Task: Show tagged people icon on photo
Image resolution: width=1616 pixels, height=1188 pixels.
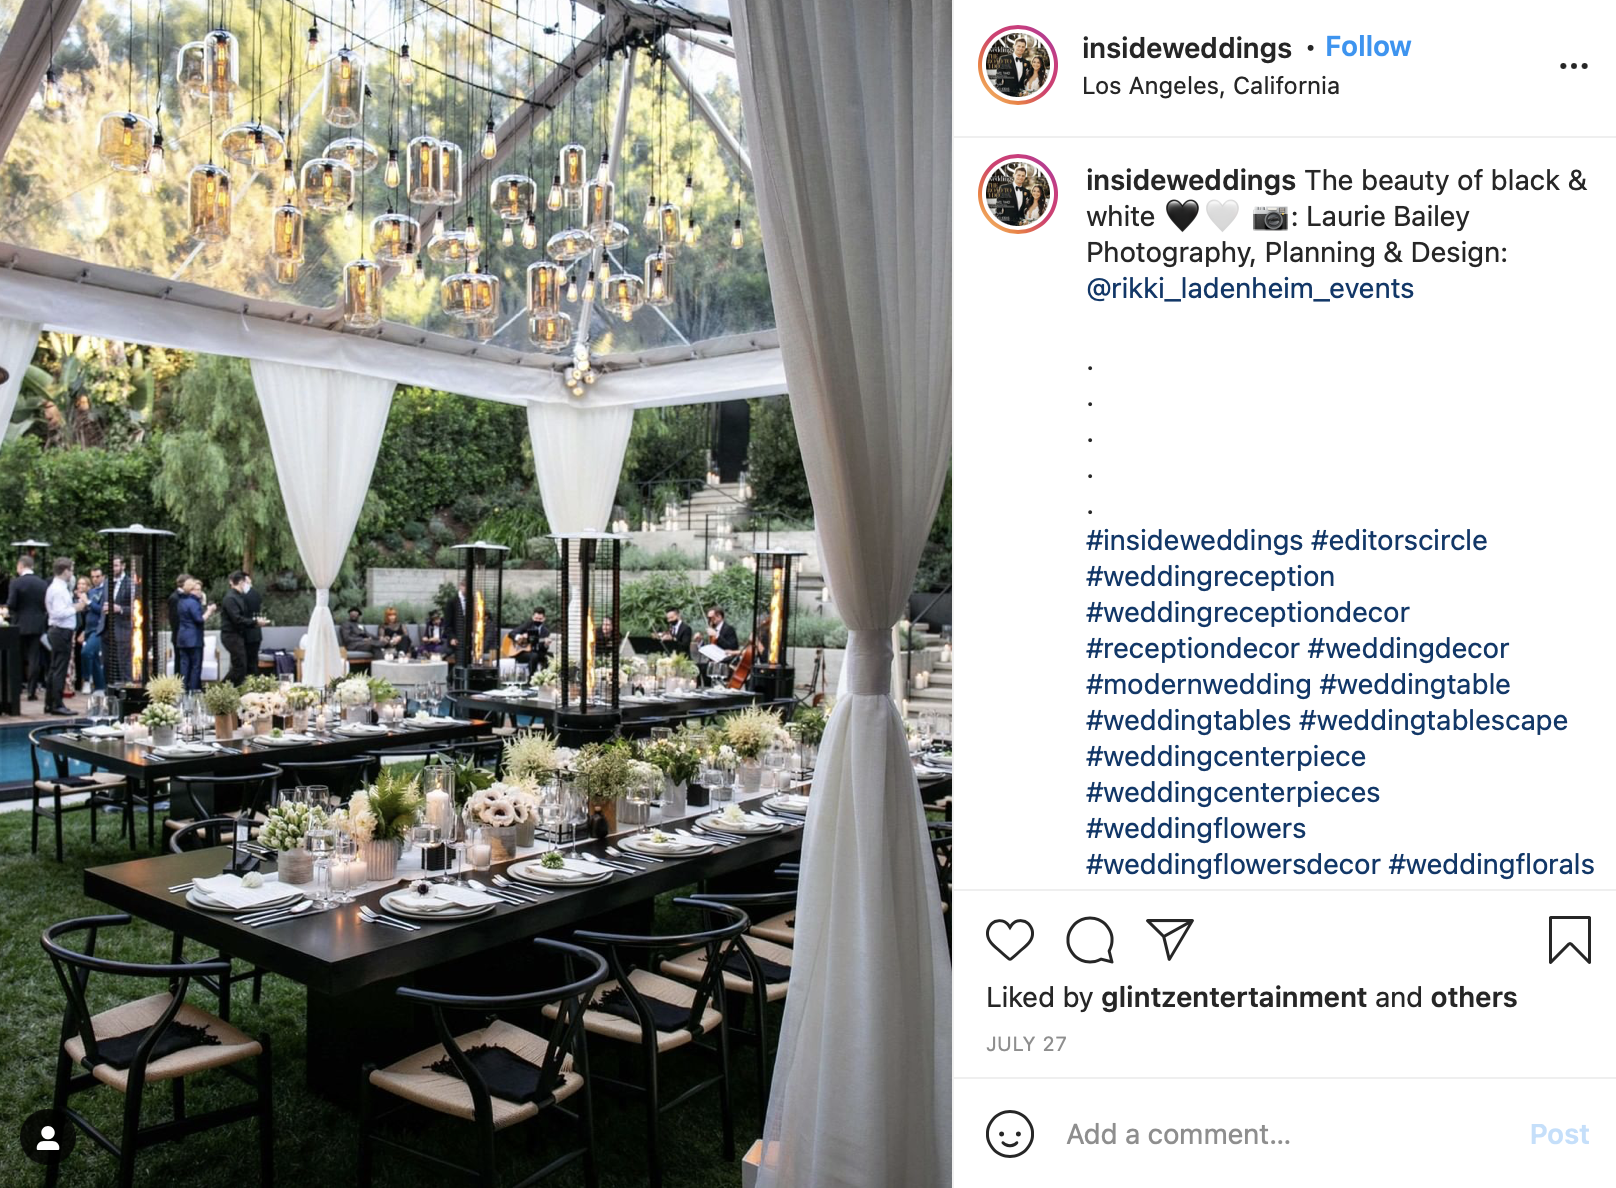Action: click(47, 1137)
